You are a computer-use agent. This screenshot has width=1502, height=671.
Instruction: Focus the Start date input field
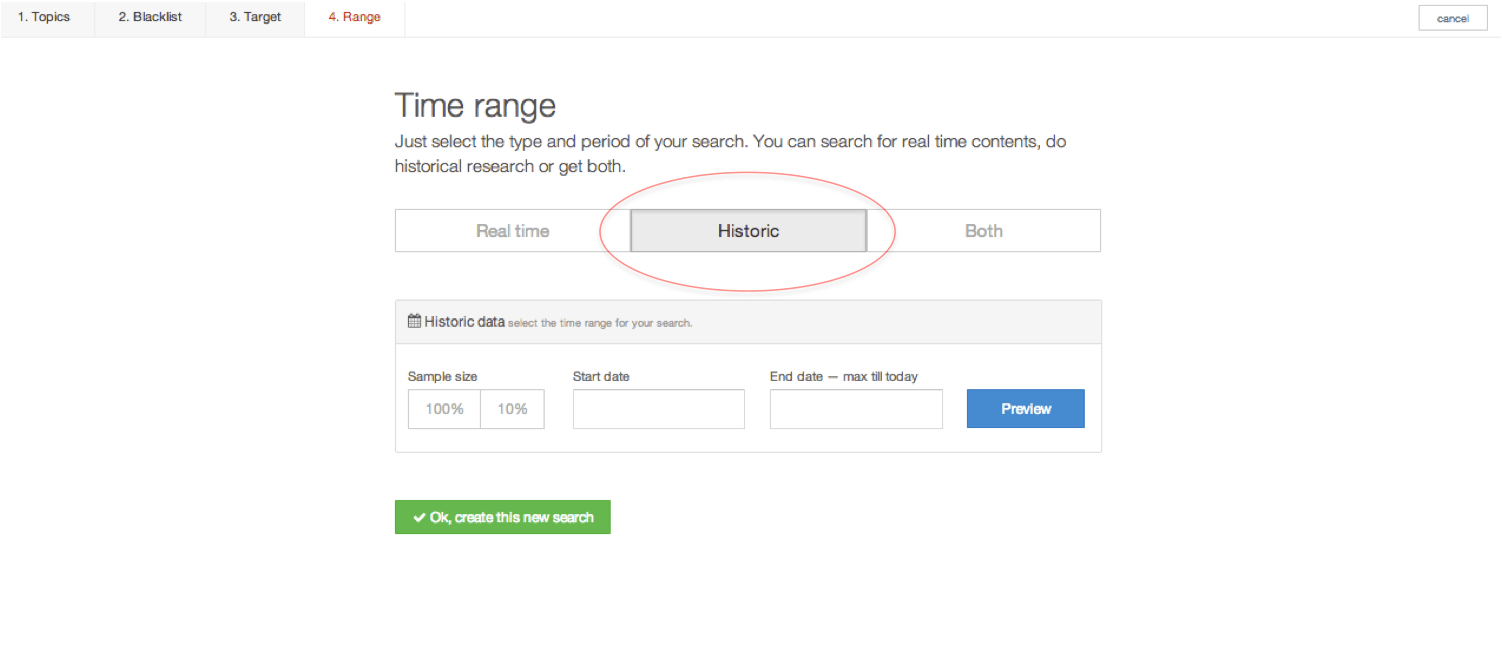point(658,409)
